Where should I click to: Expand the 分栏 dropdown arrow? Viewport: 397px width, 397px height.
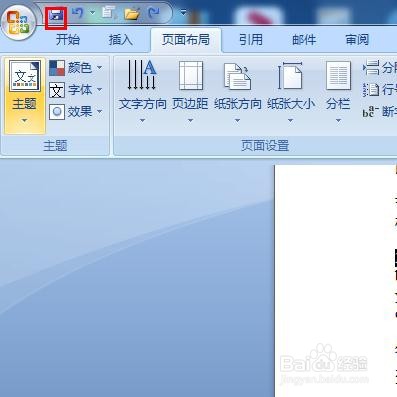pyautogui.click(x=338, y=120)
